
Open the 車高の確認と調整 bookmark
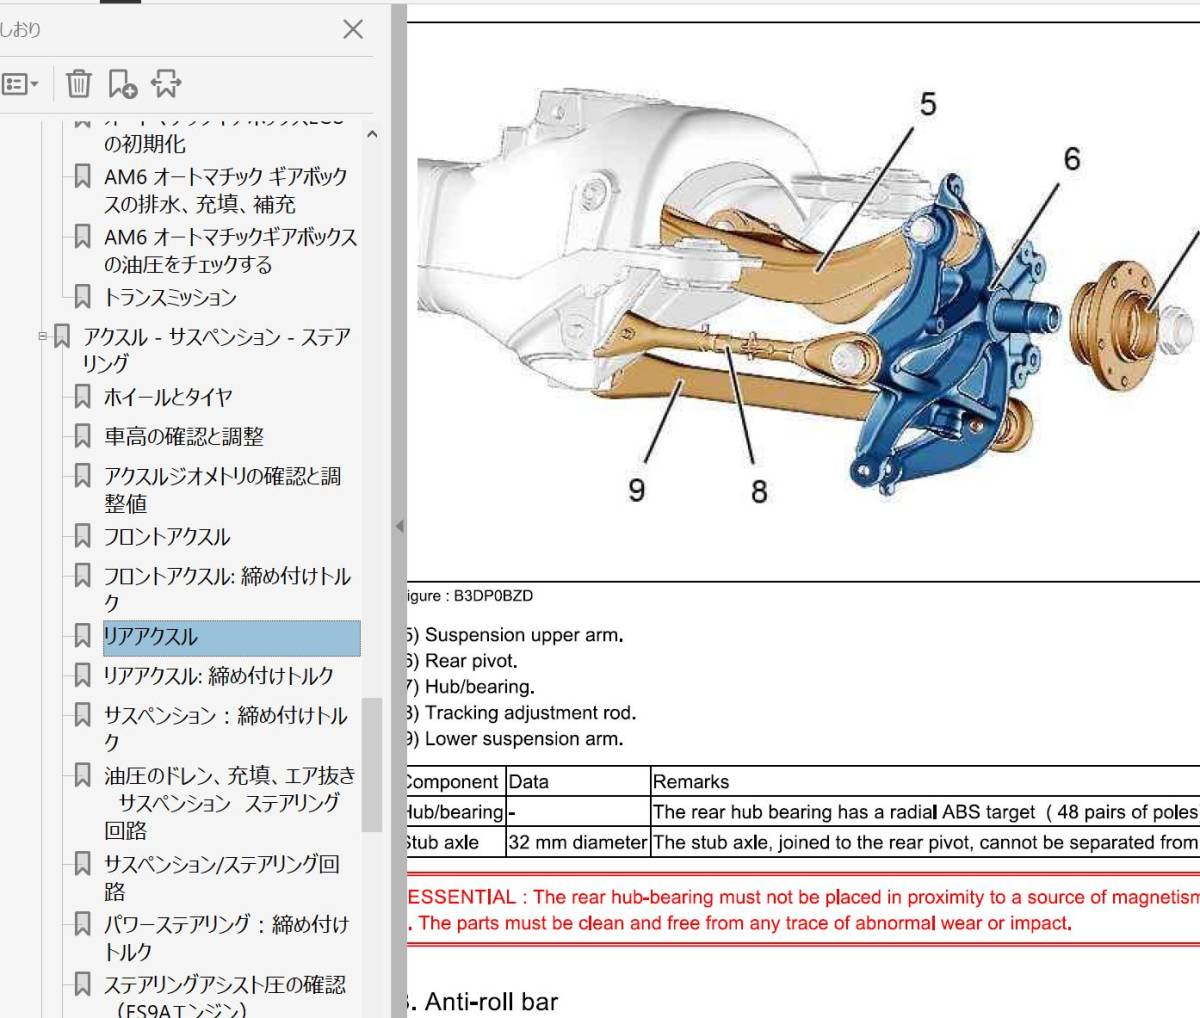pos(184,437)
